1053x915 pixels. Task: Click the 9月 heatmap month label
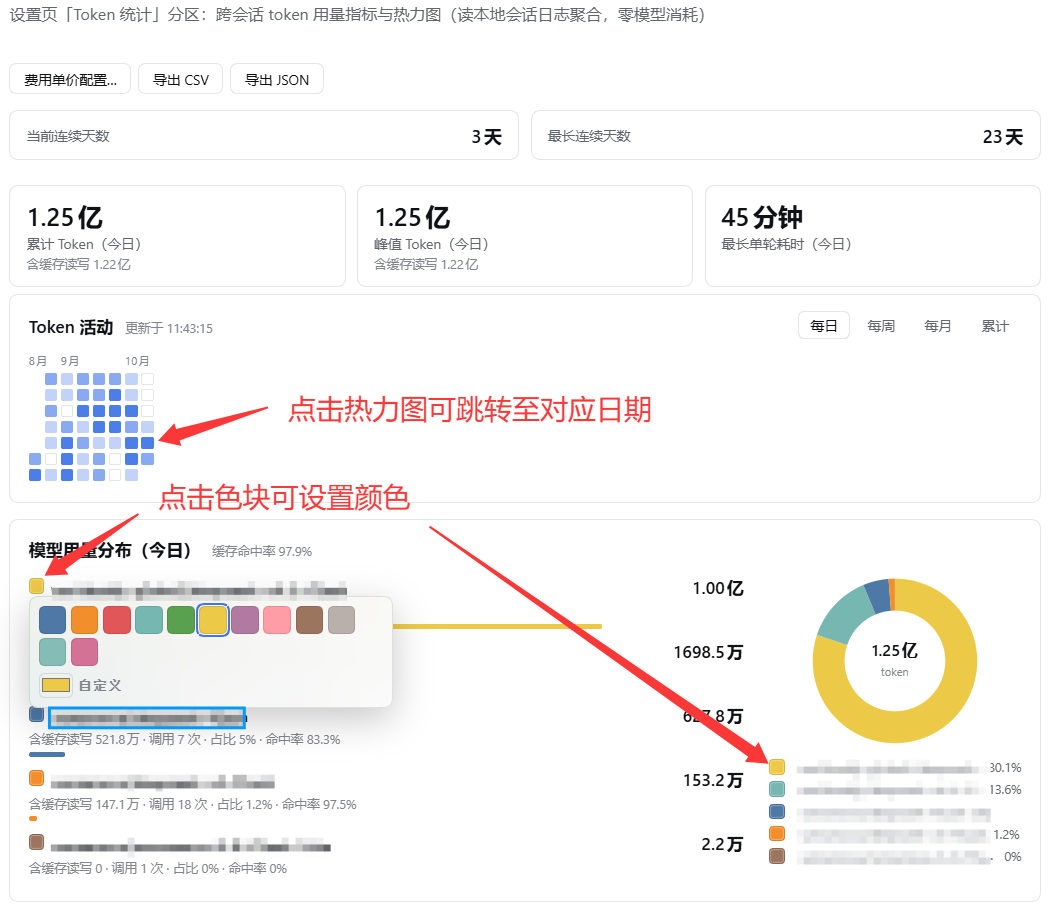click(69, 361)
